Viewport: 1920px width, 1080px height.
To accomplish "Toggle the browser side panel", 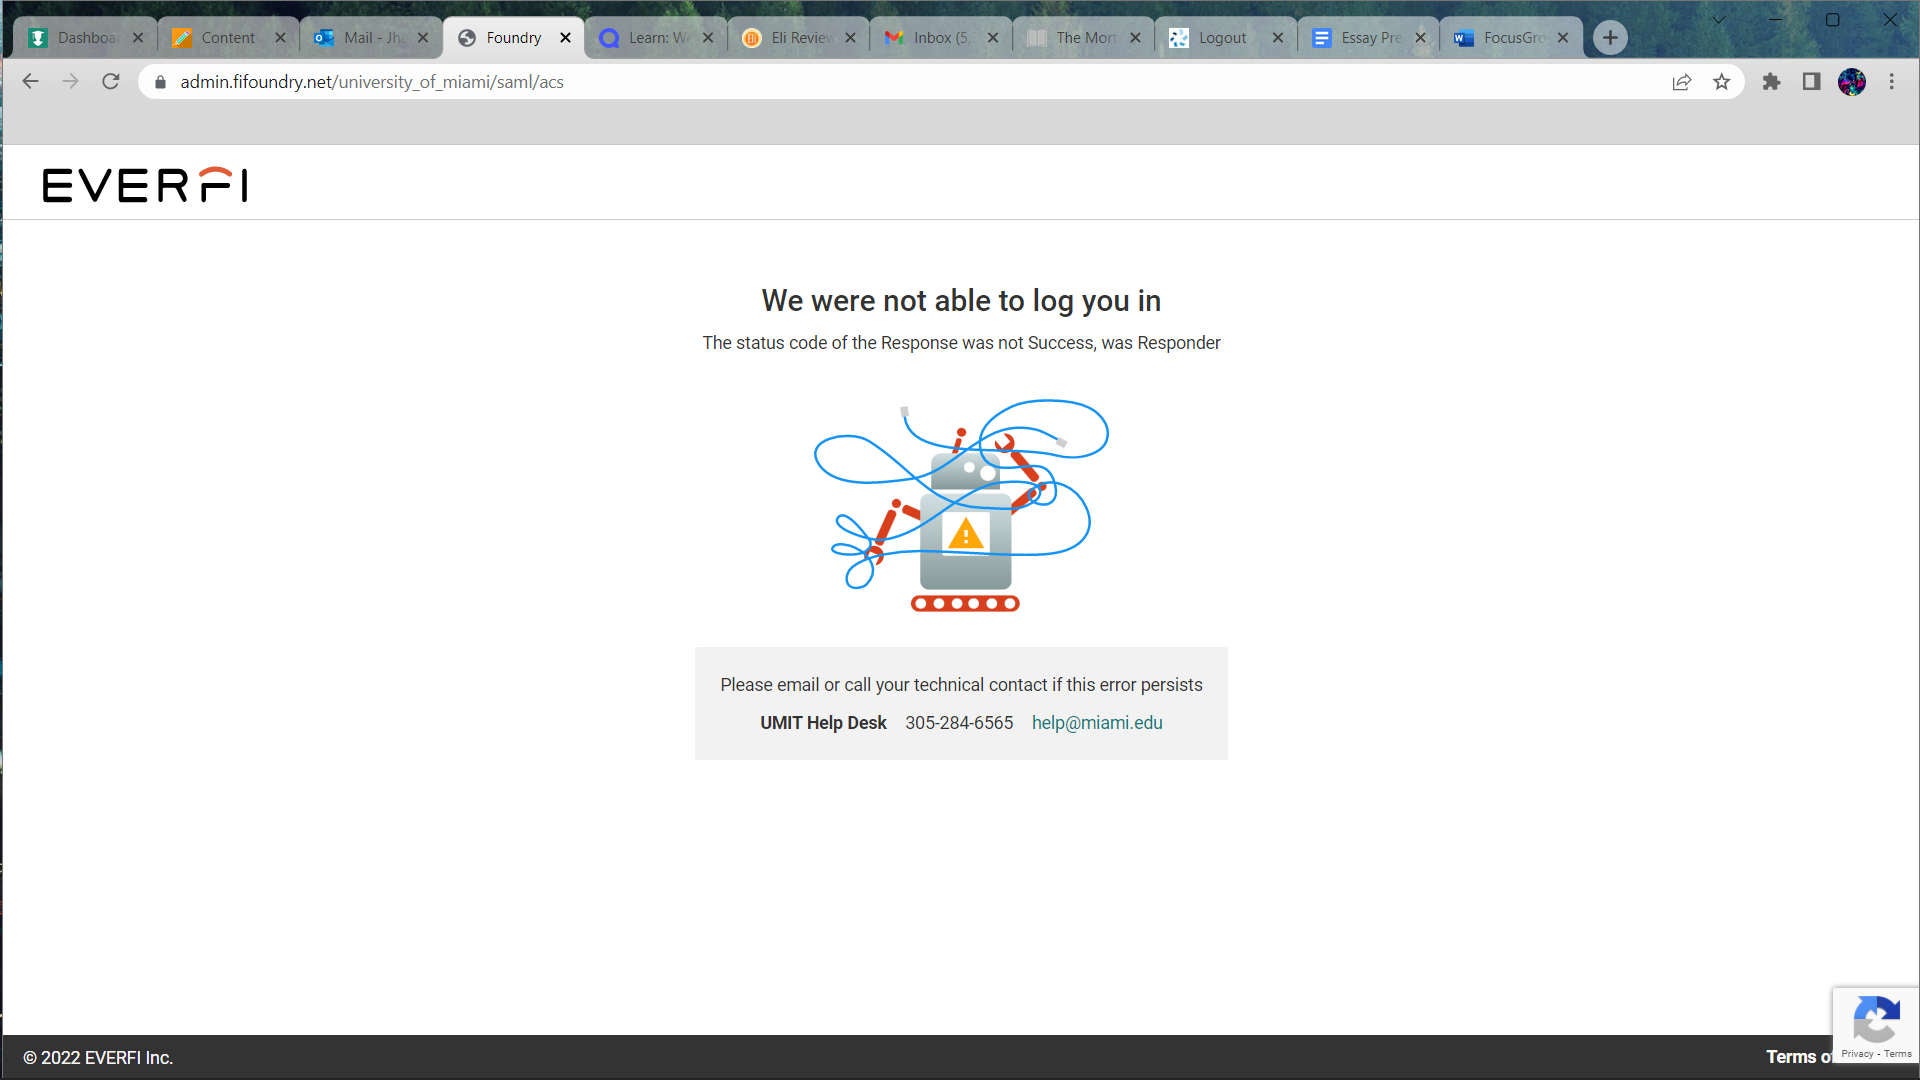I will point(1811,82).
